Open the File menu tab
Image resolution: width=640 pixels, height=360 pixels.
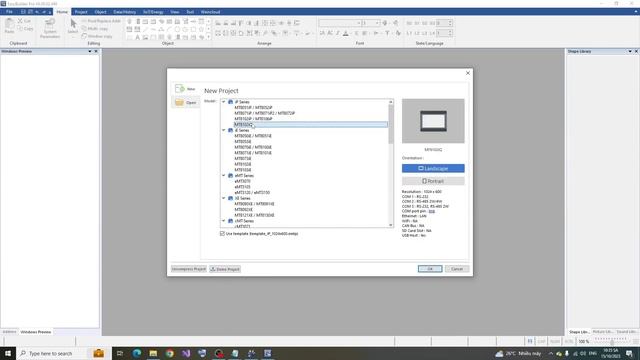click(9, 12)
